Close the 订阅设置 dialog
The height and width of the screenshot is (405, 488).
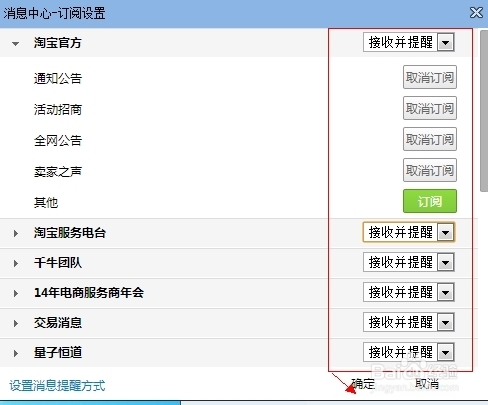tap(476, 13)
